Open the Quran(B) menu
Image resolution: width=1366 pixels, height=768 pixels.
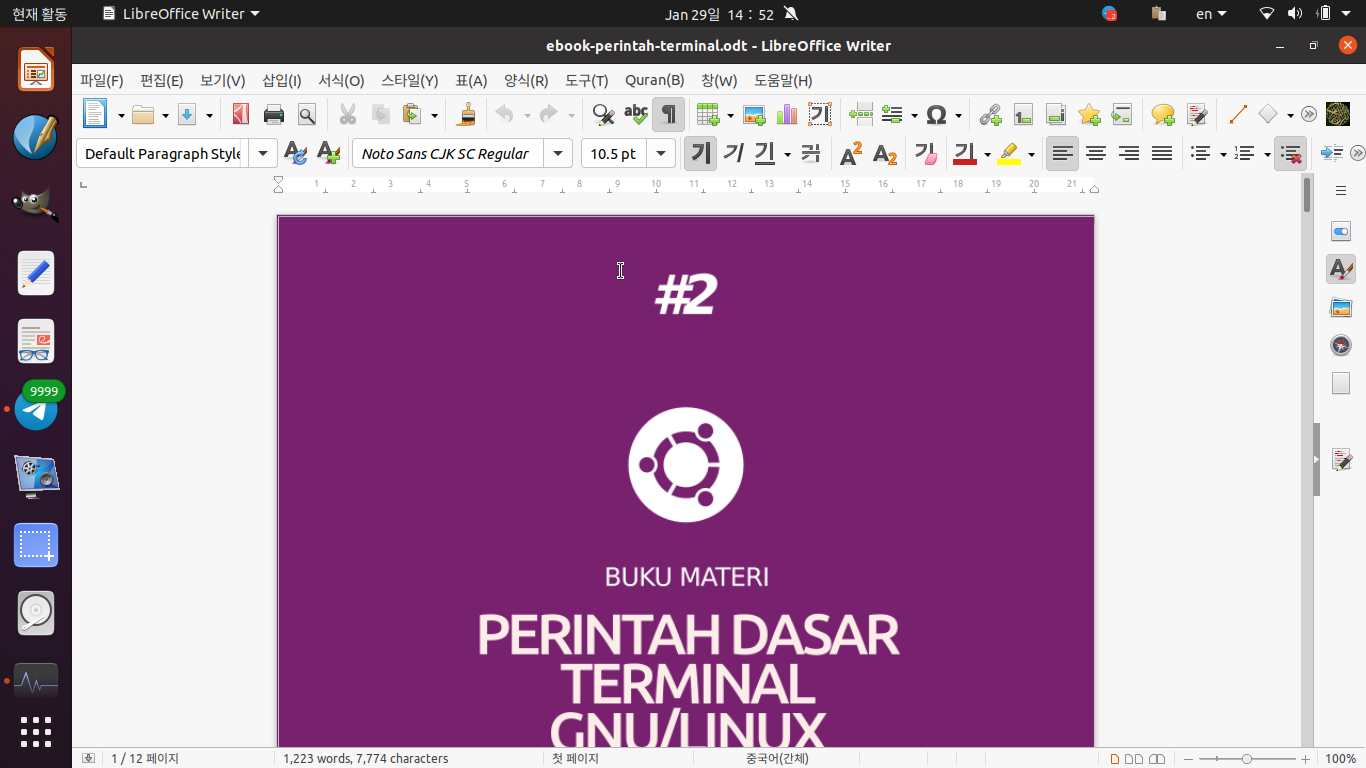655,80
